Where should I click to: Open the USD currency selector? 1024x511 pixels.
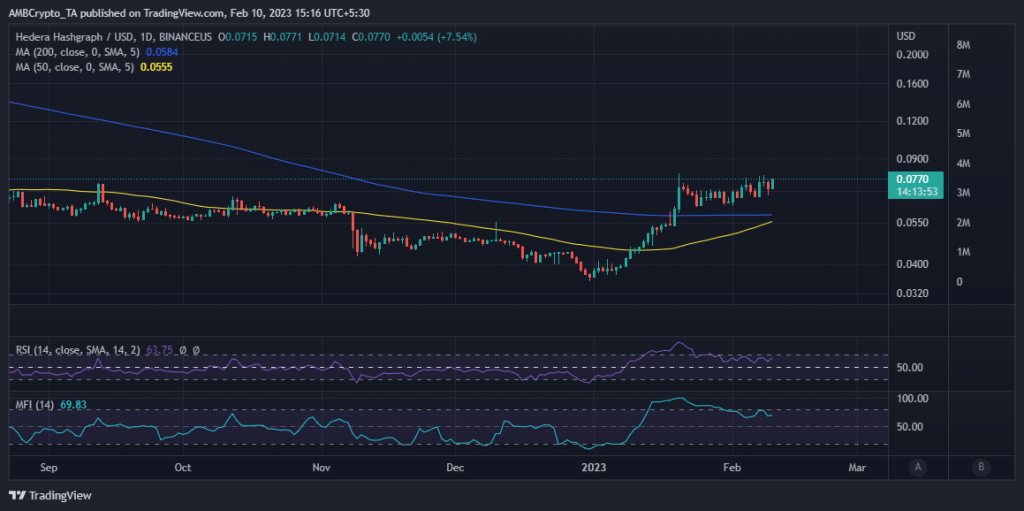pos(906,37)
